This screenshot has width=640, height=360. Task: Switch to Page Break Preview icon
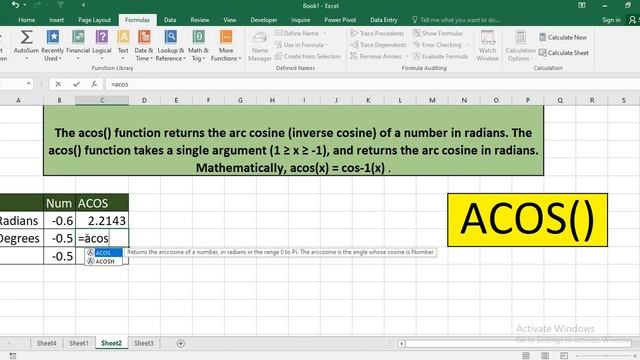pyautogui.click(x=564, y=356)
